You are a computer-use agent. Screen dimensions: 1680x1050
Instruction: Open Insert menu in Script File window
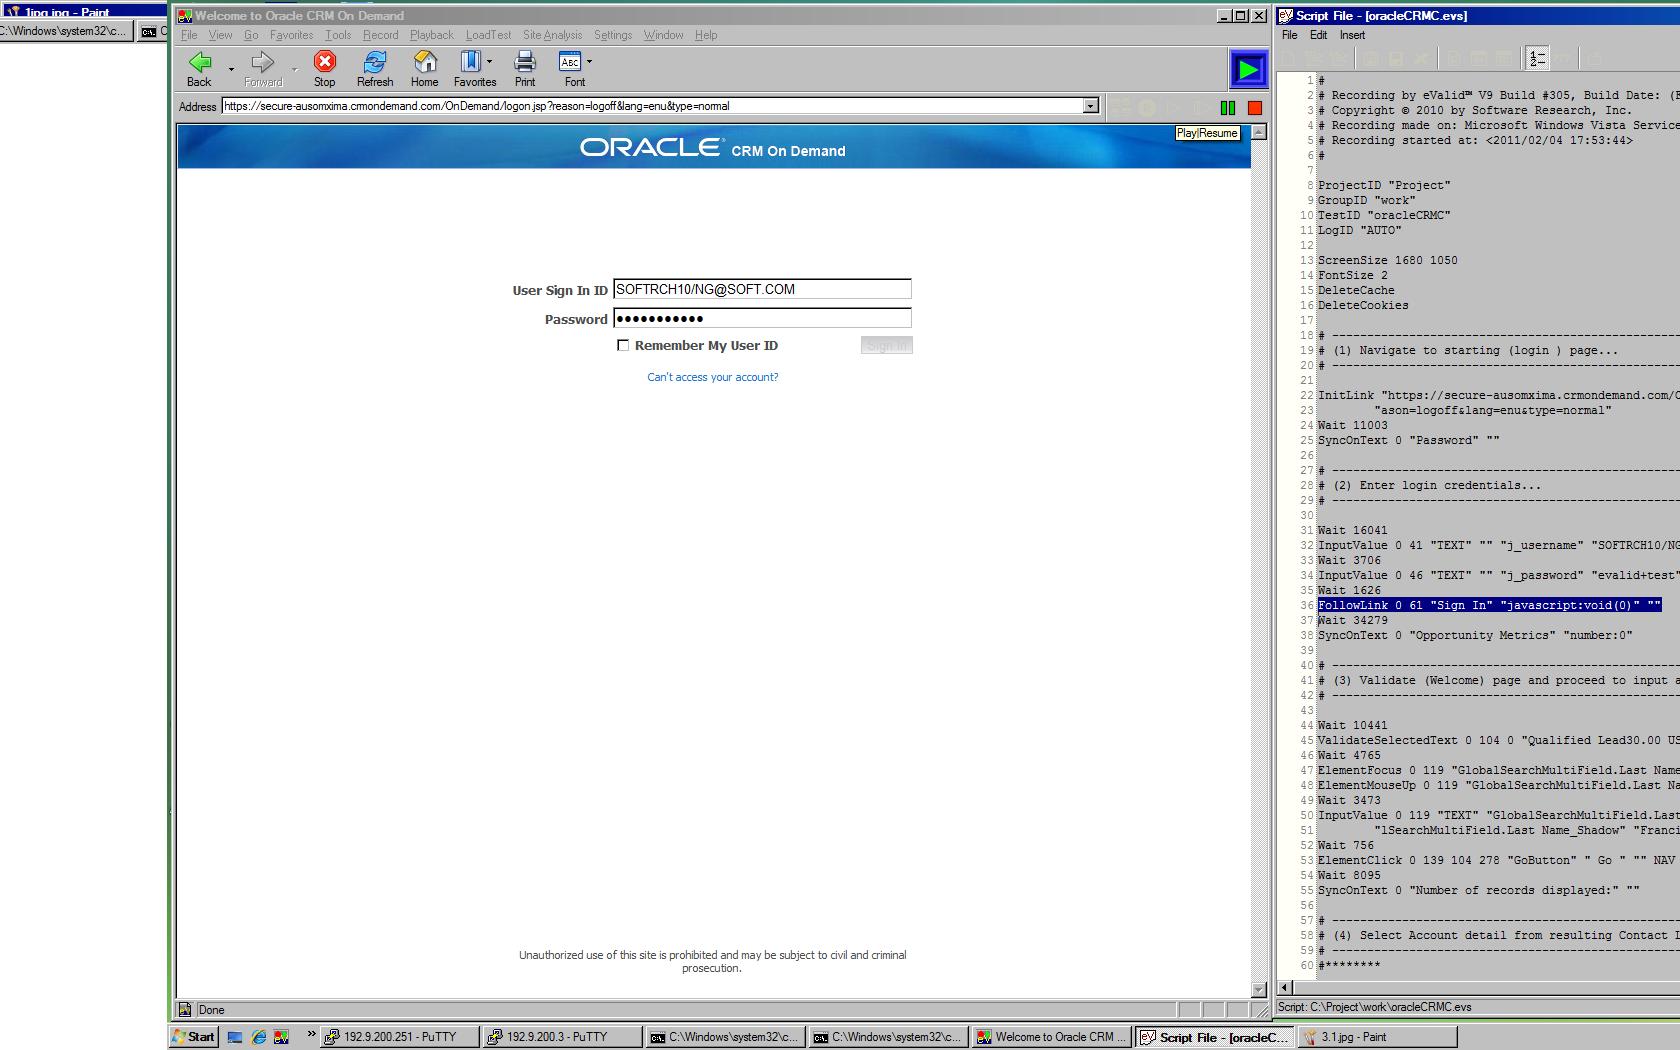(1352, 35)
